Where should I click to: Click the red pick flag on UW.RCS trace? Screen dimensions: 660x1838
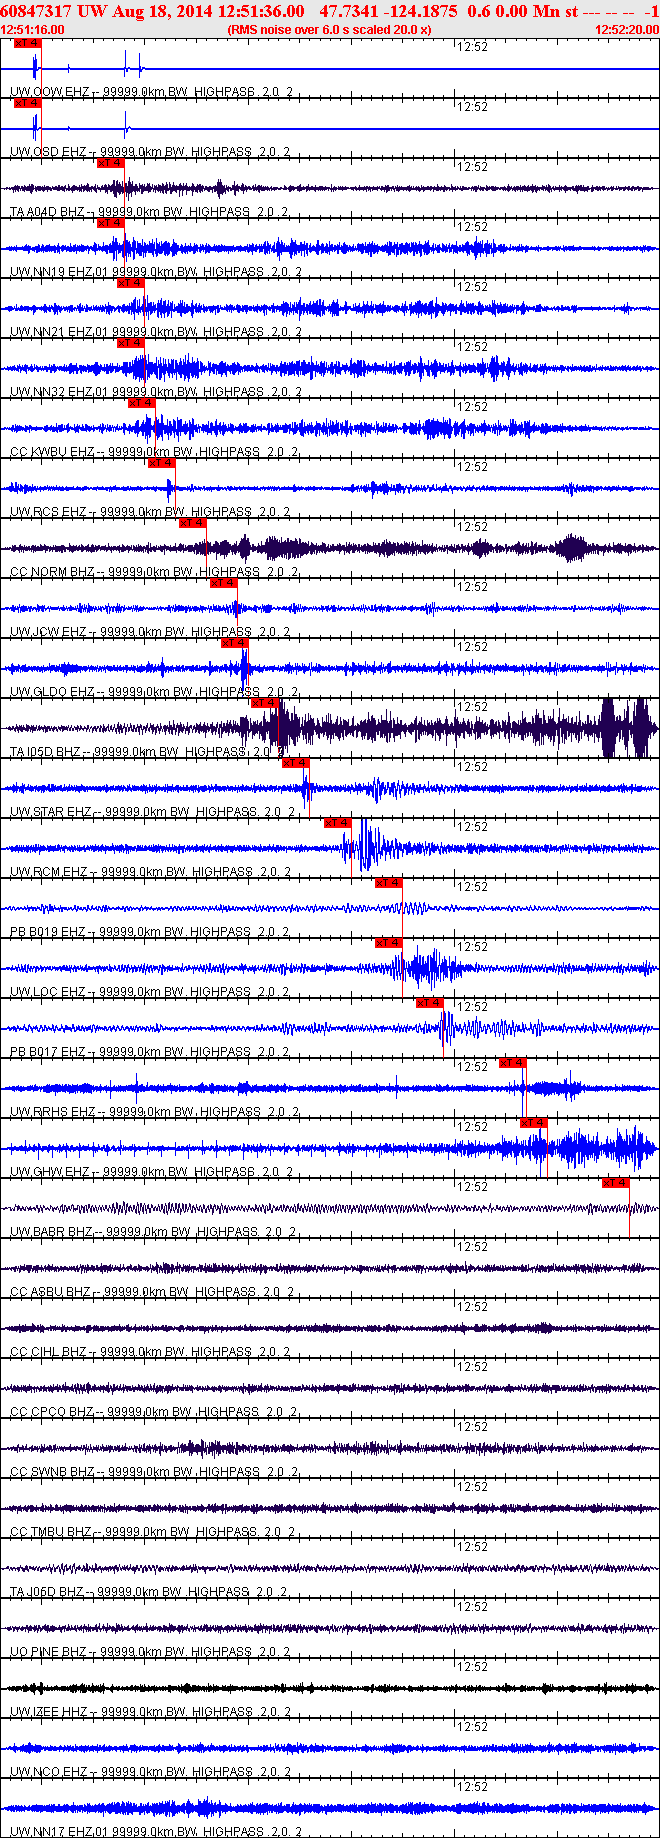click(162, 463)
